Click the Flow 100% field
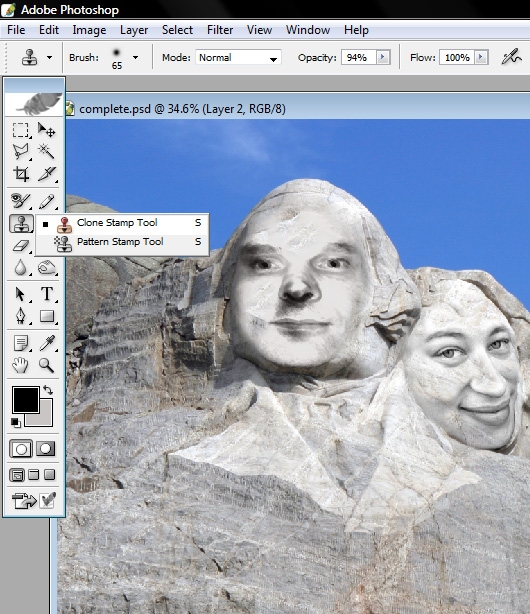Screen dimensions: 530x614 pyautogui.click(x=457, y=58)
